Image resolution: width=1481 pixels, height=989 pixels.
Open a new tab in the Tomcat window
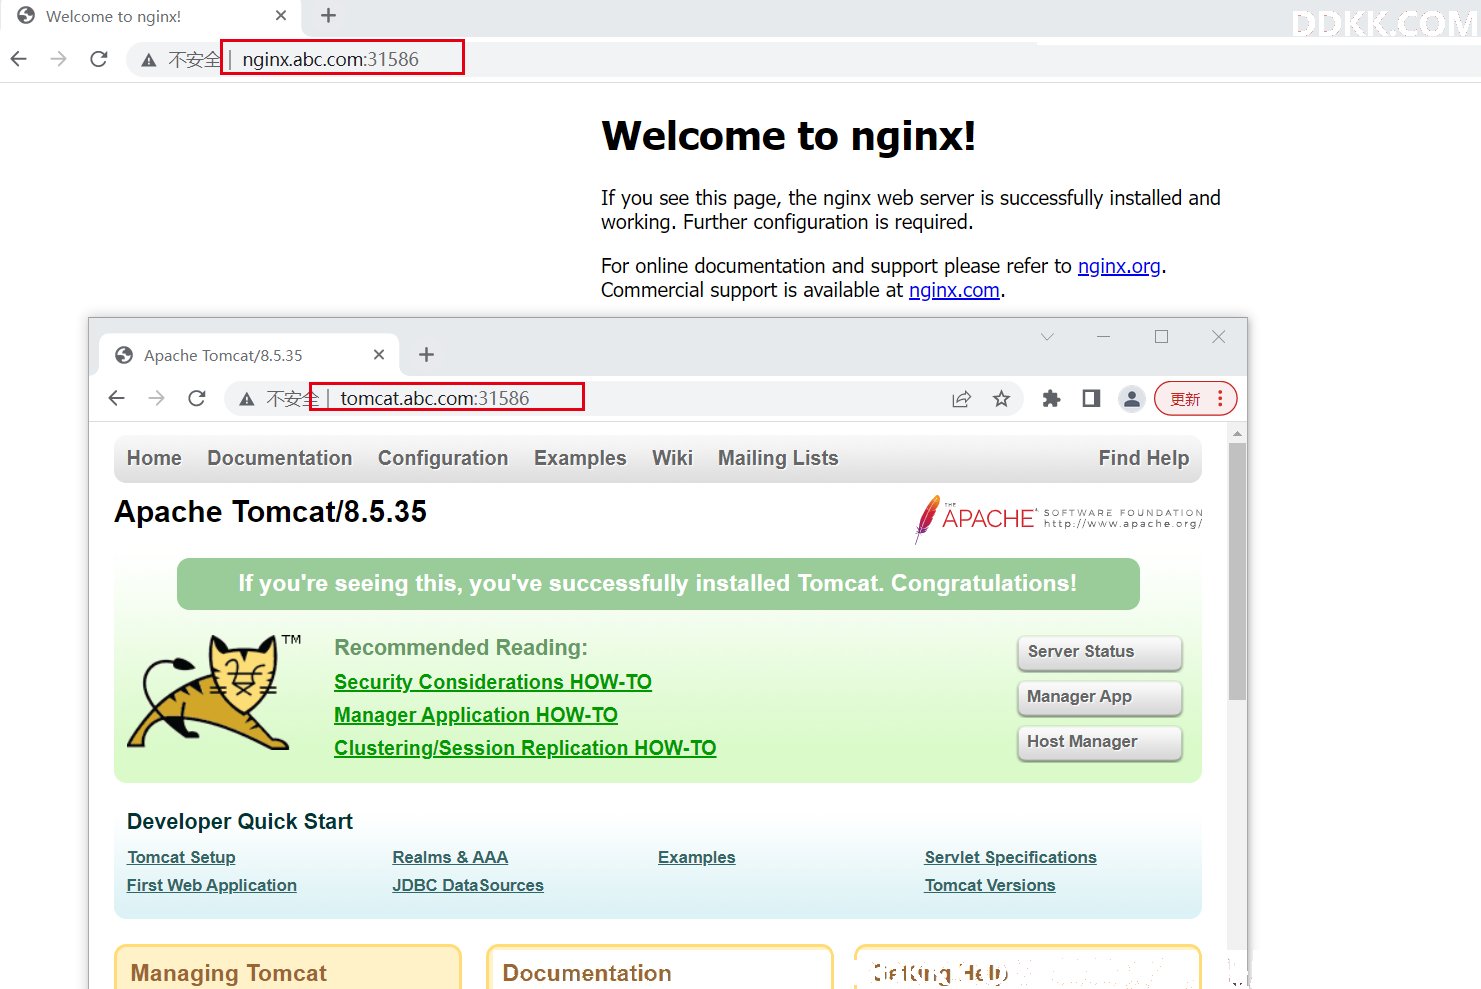tap(426, 355)
